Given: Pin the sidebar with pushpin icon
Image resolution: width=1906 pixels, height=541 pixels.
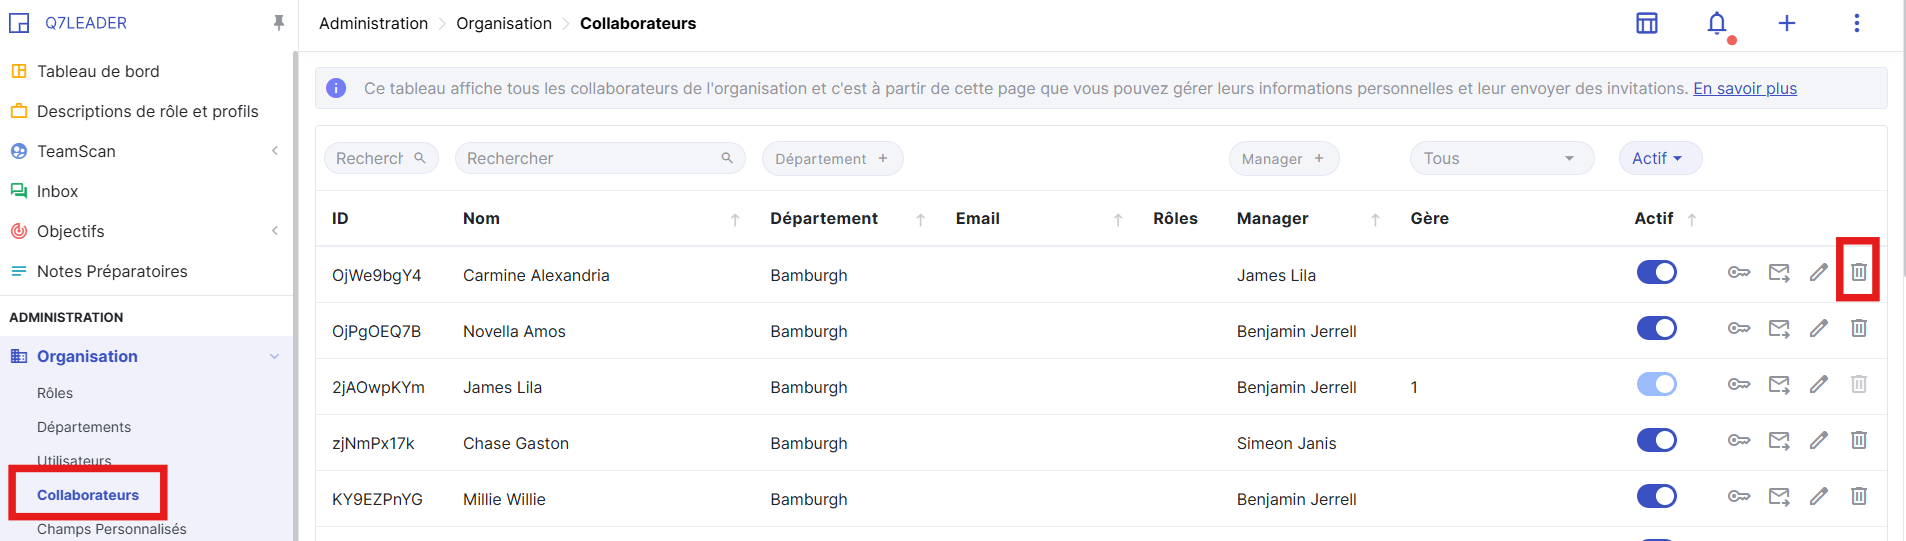Looking at the screenshot, I should [278, 23].
